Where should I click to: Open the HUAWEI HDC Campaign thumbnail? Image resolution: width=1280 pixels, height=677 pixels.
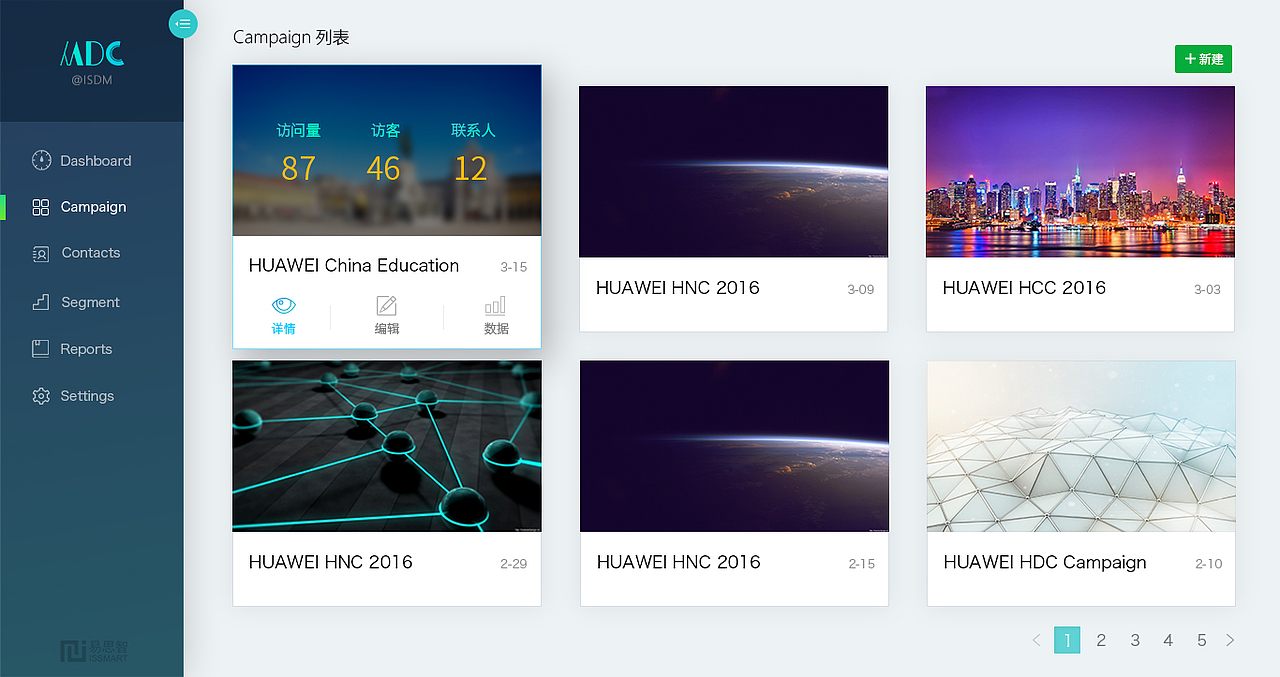pos(1080,446)
